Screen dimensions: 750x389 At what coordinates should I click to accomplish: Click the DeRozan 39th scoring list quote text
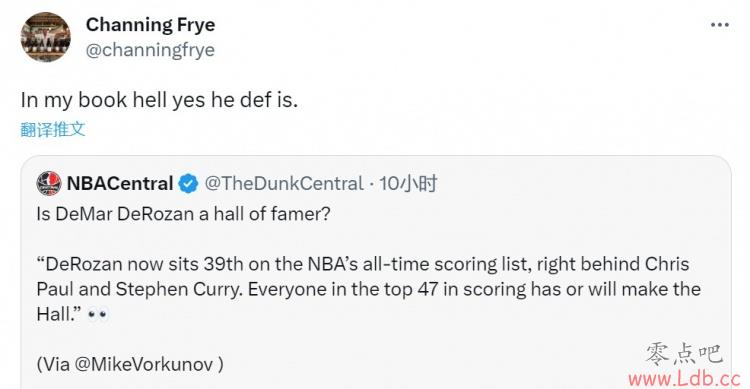[x=369, y=289]
